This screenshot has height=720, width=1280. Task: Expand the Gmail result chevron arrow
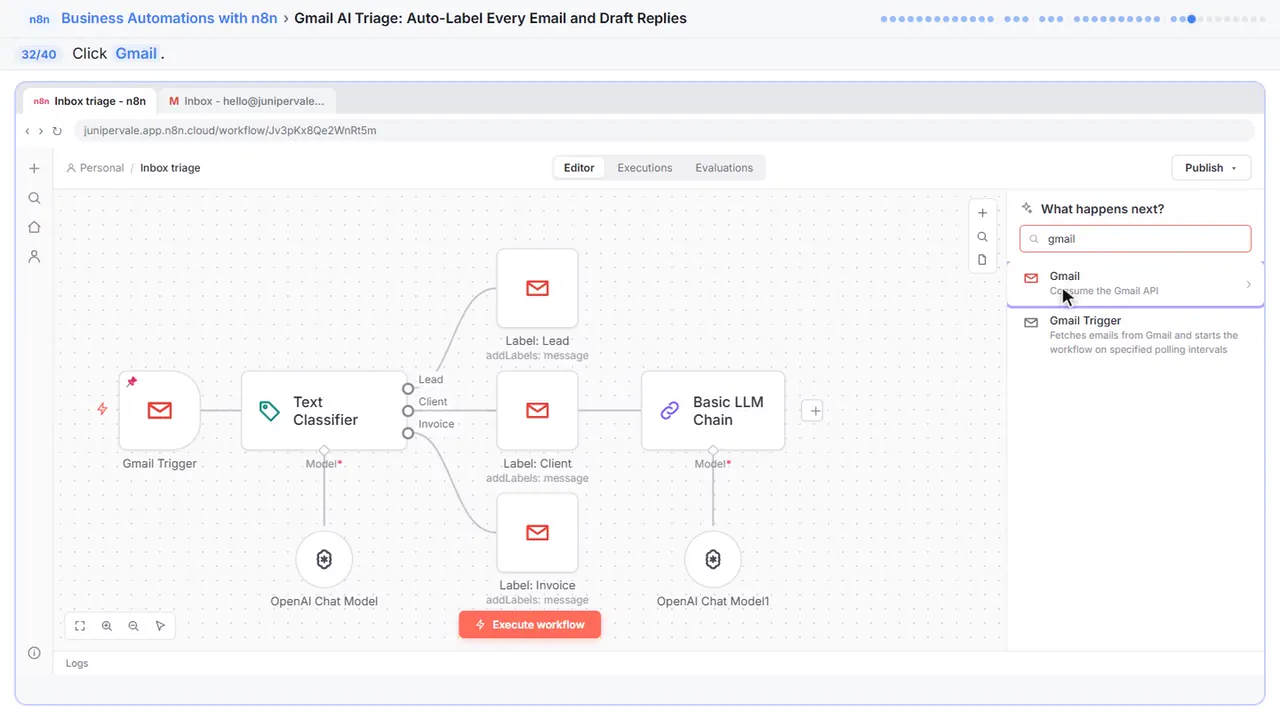[x=1248, y=285]
